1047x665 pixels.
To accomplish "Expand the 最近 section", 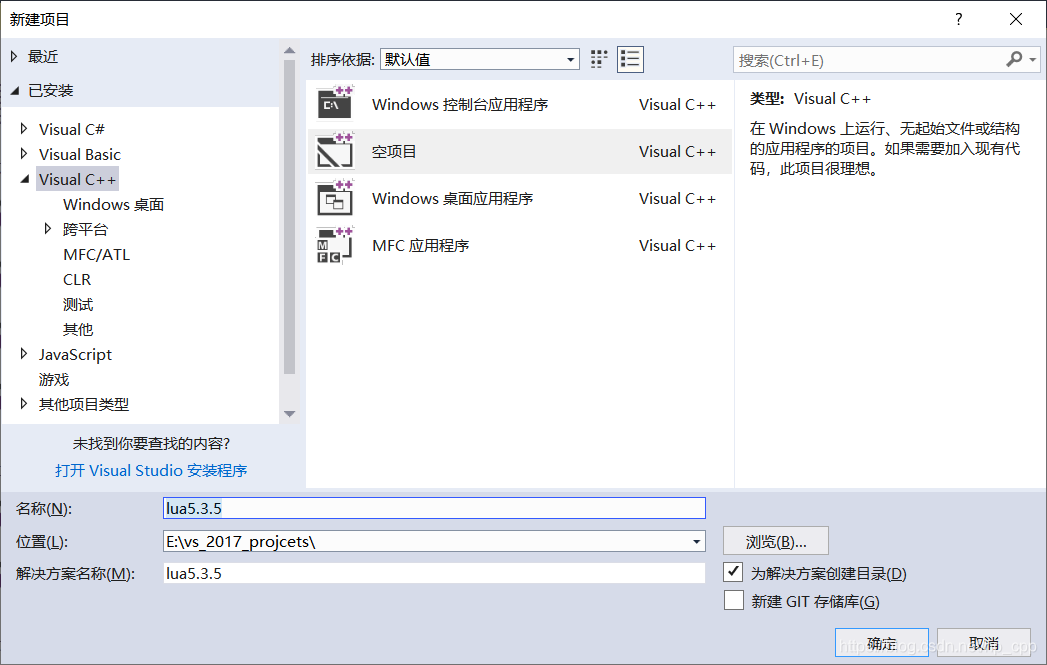I will point(14,57).
